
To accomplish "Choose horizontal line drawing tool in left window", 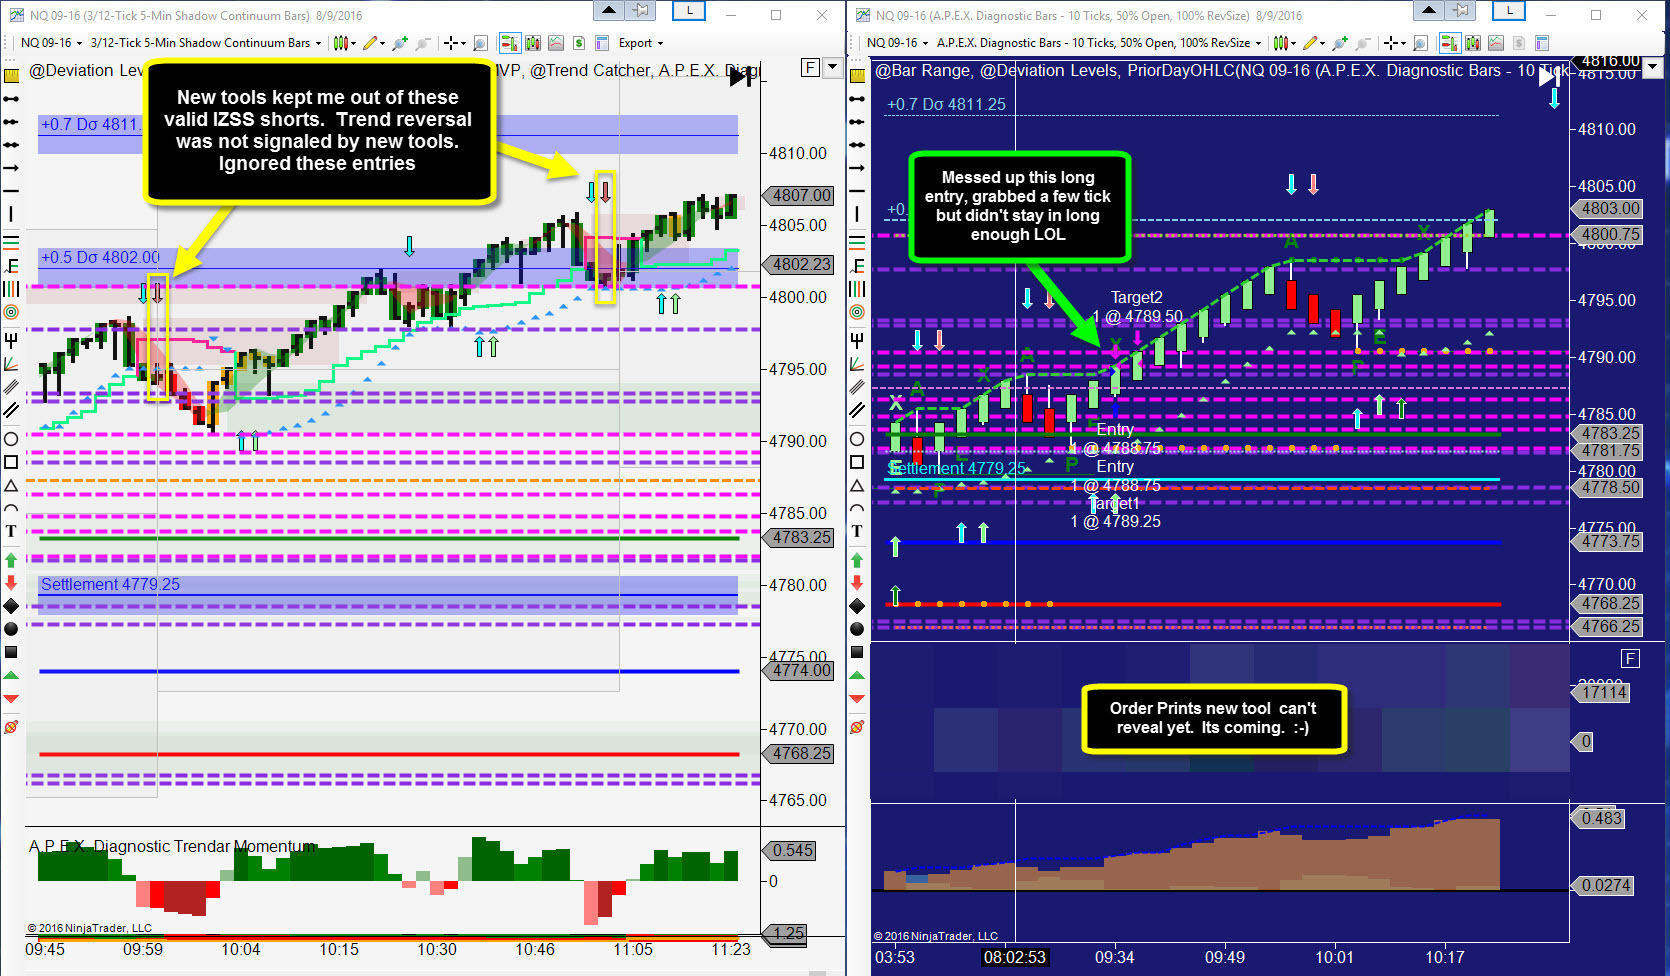I will coord(11,190).
